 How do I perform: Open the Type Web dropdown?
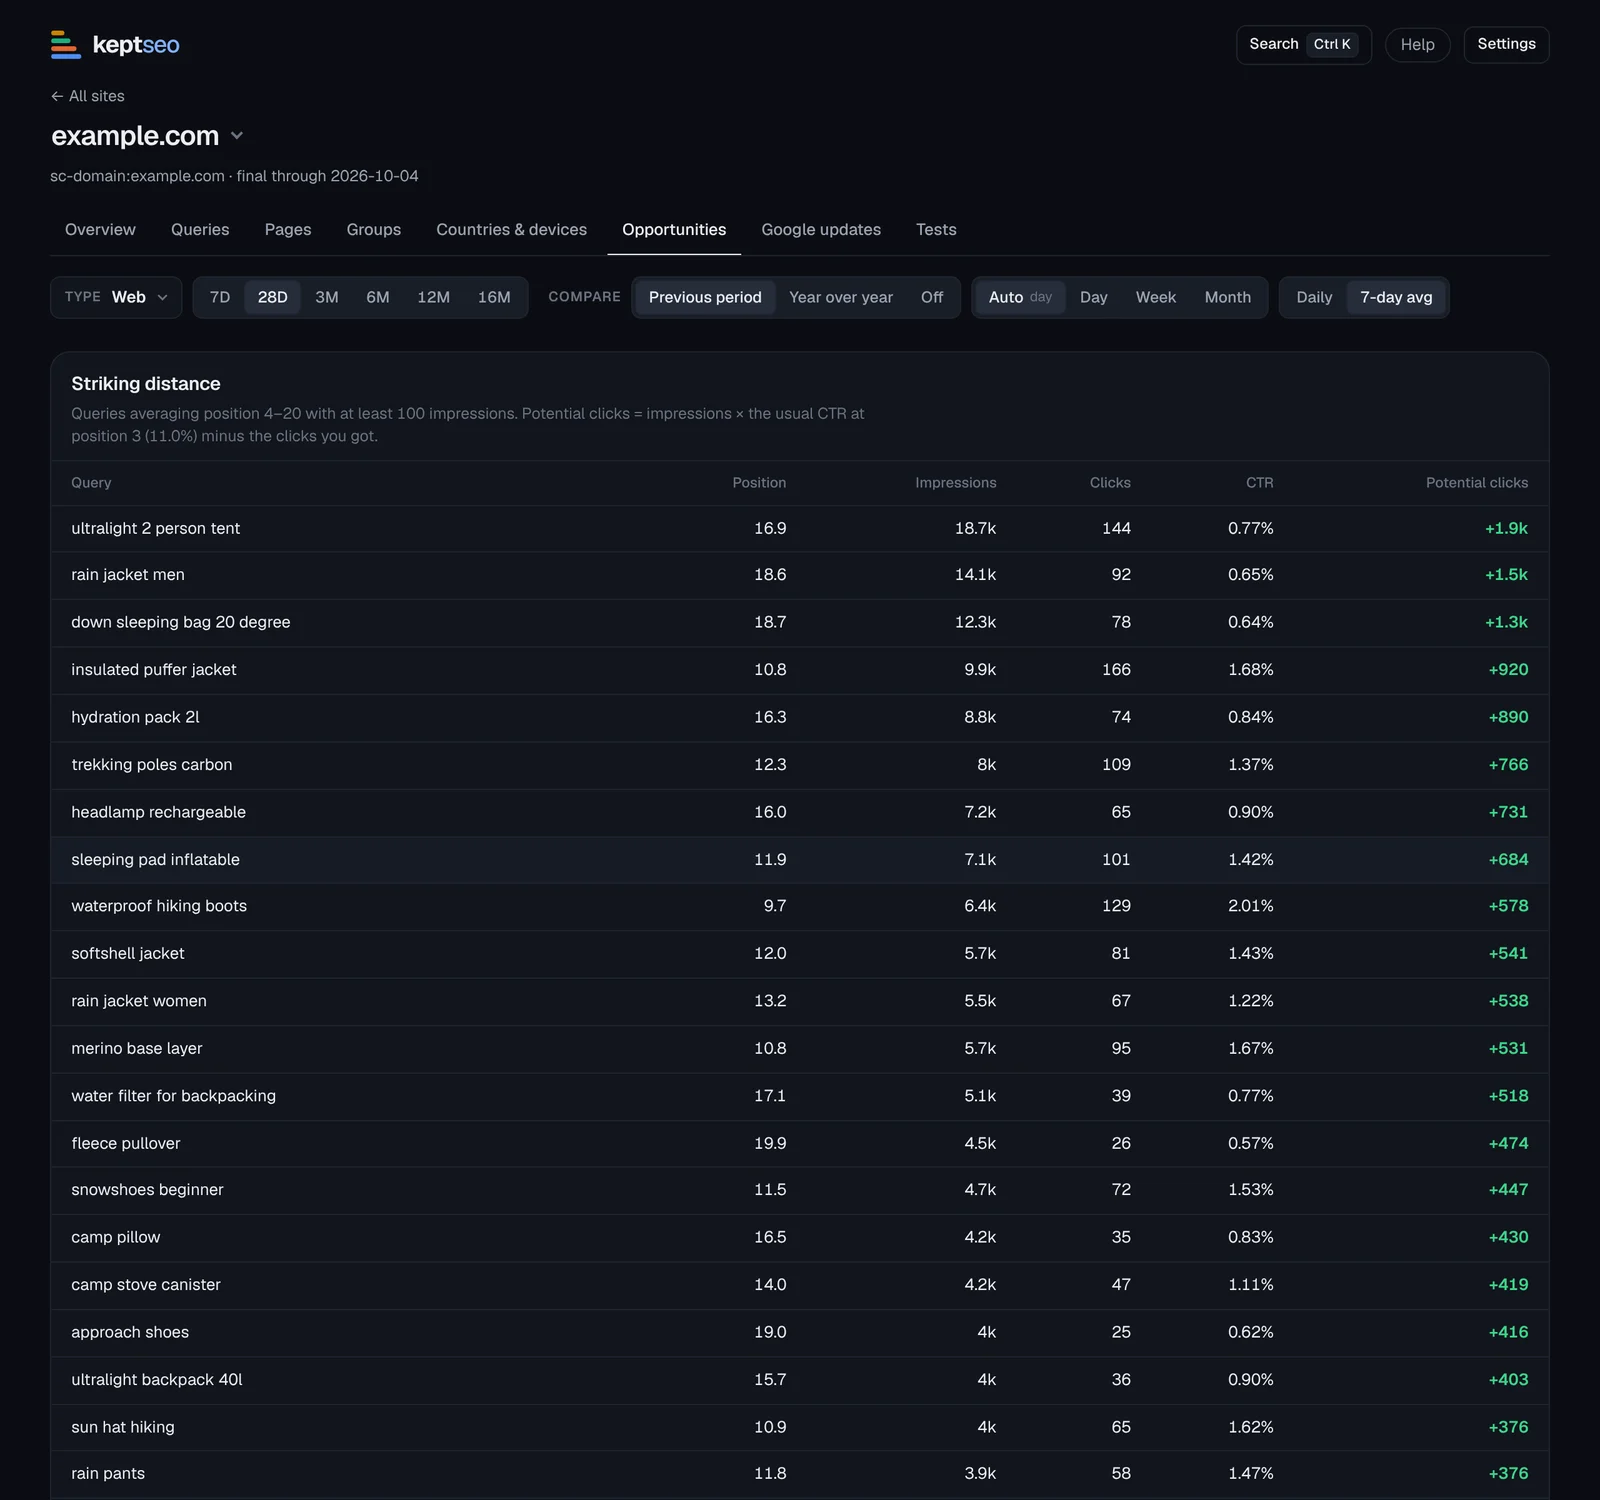pos(116,297)
